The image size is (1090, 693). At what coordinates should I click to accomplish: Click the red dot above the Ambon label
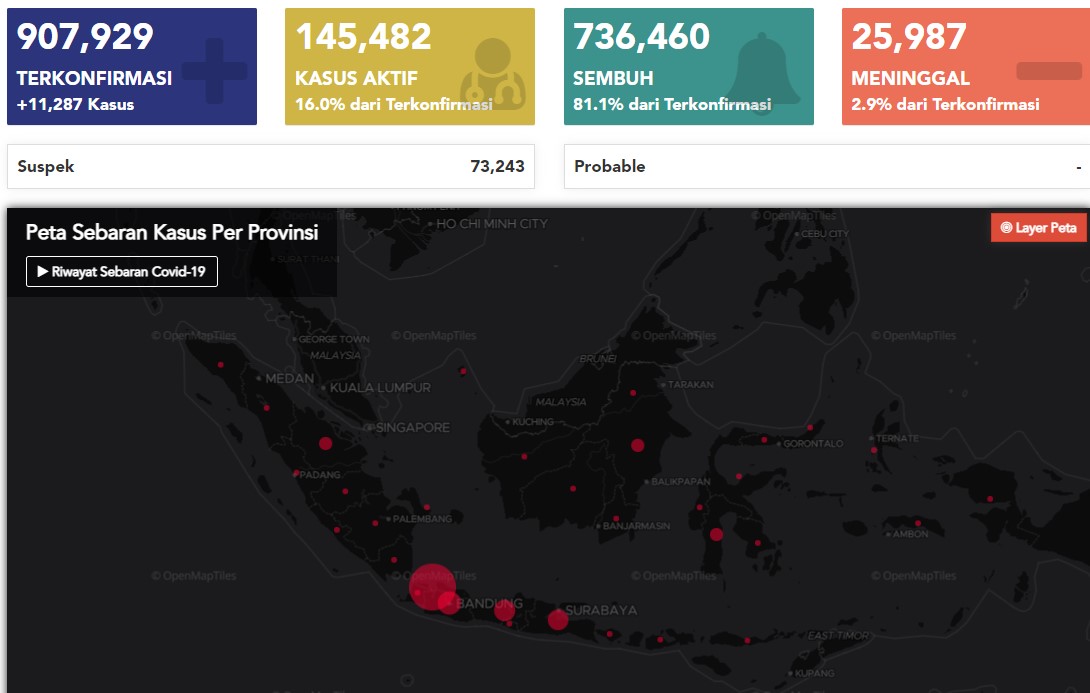click(x=918, y=523)
